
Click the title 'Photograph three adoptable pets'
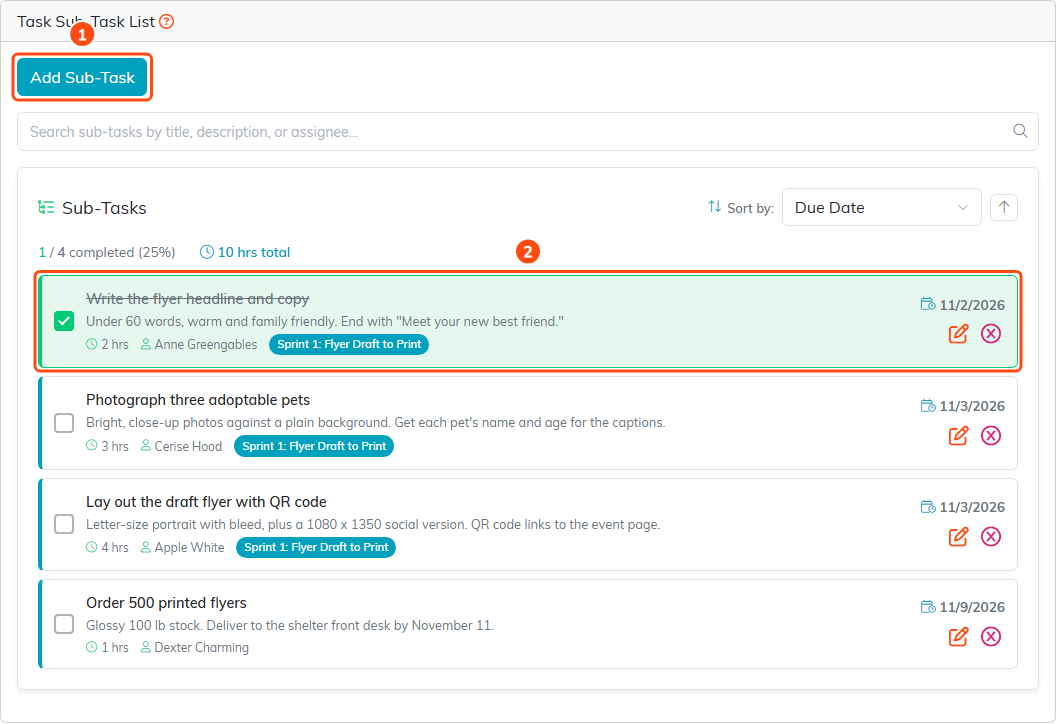click(x=198, y=400)
